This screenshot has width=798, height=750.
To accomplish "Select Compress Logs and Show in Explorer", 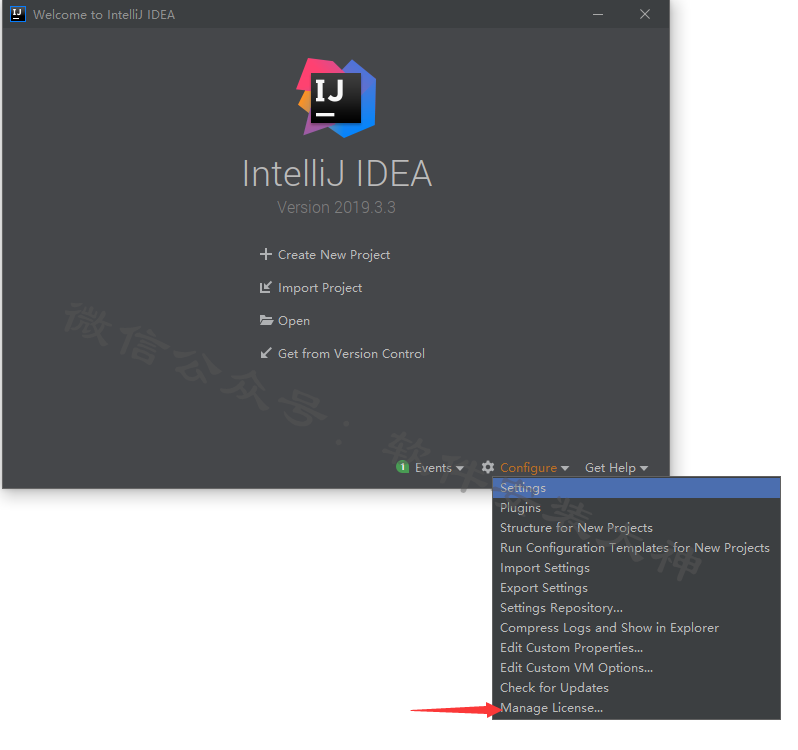I will point(636,628).
